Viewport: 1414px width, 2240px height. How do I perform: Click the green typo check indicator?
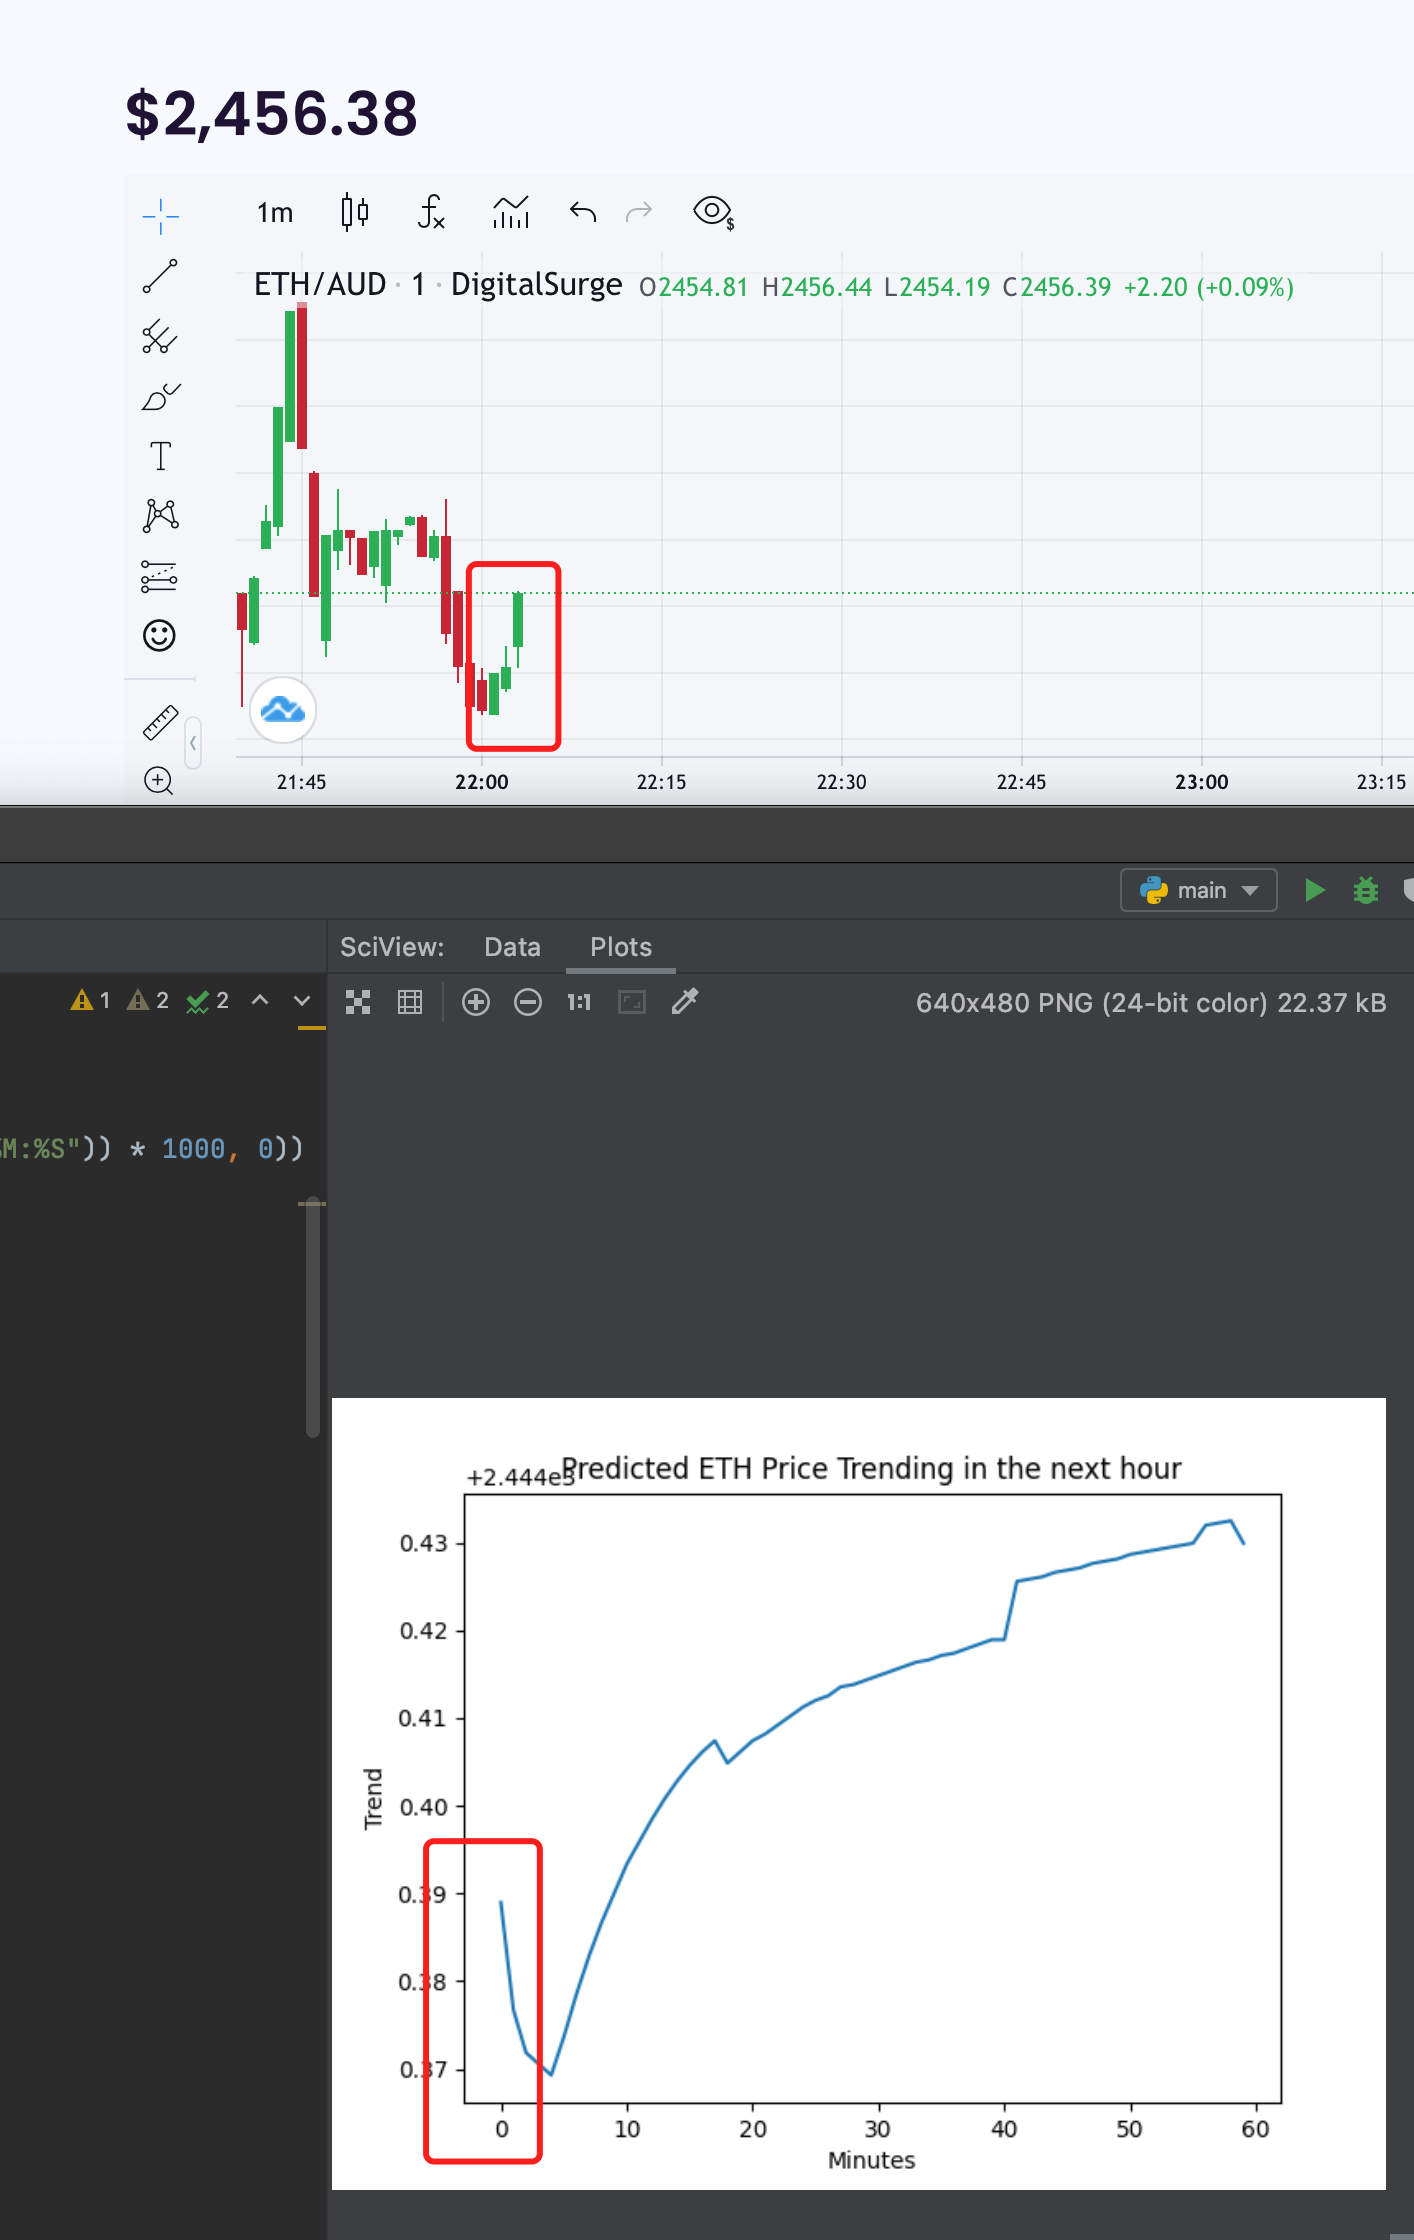coord(207,1001)
